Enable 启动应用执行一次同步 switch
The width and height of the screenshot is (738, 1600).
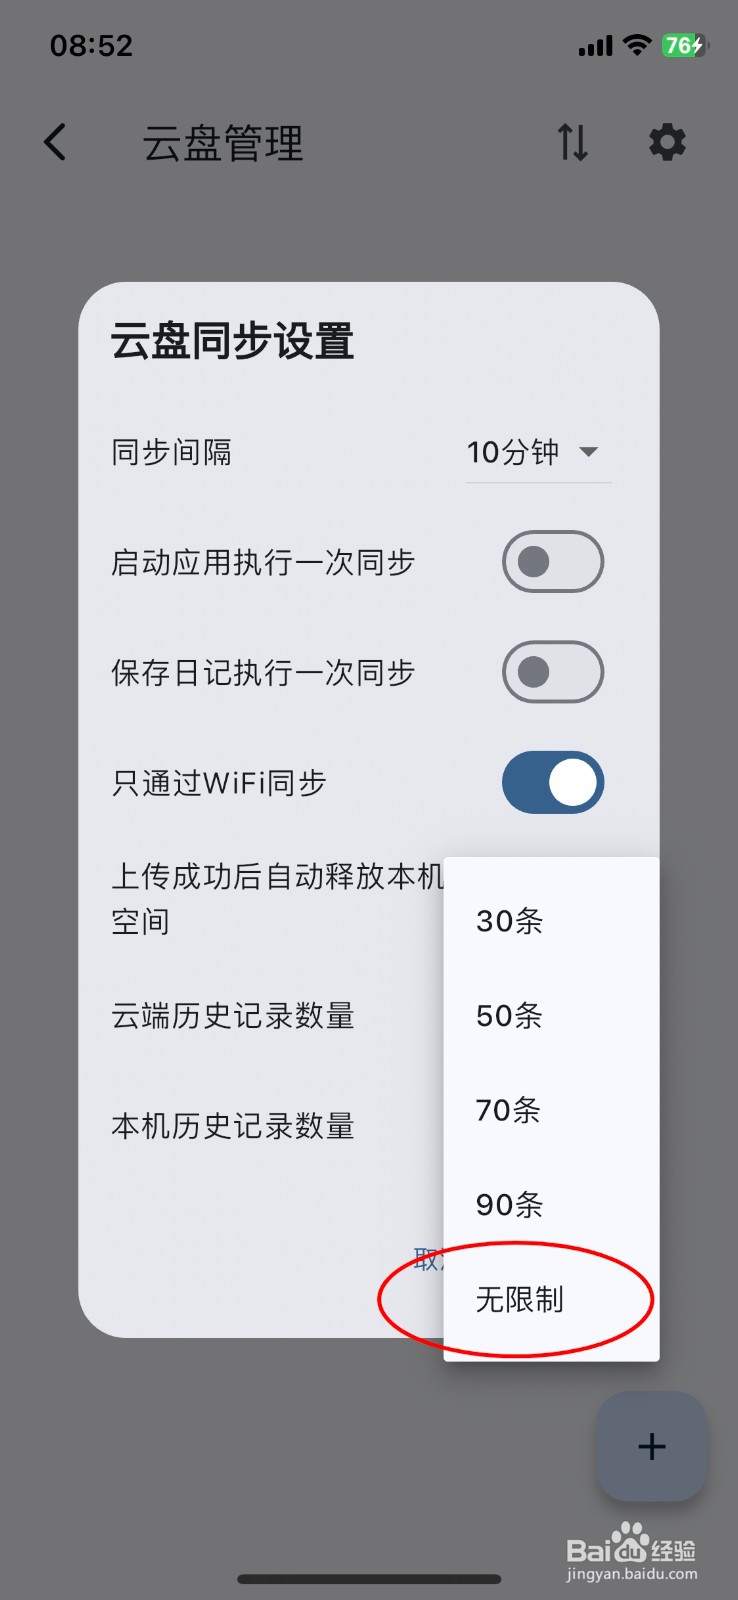click(552, 562)
